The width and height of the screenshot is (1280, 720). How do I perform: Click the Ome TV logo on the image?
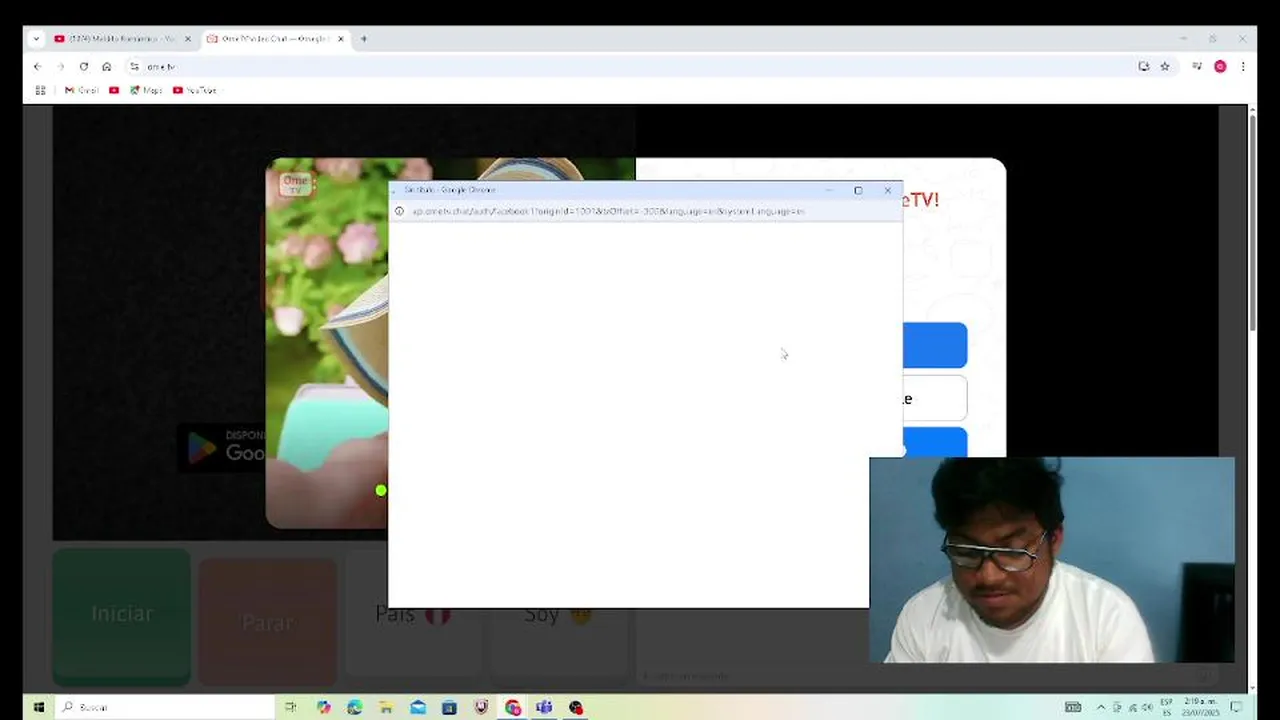coord(296,184)
